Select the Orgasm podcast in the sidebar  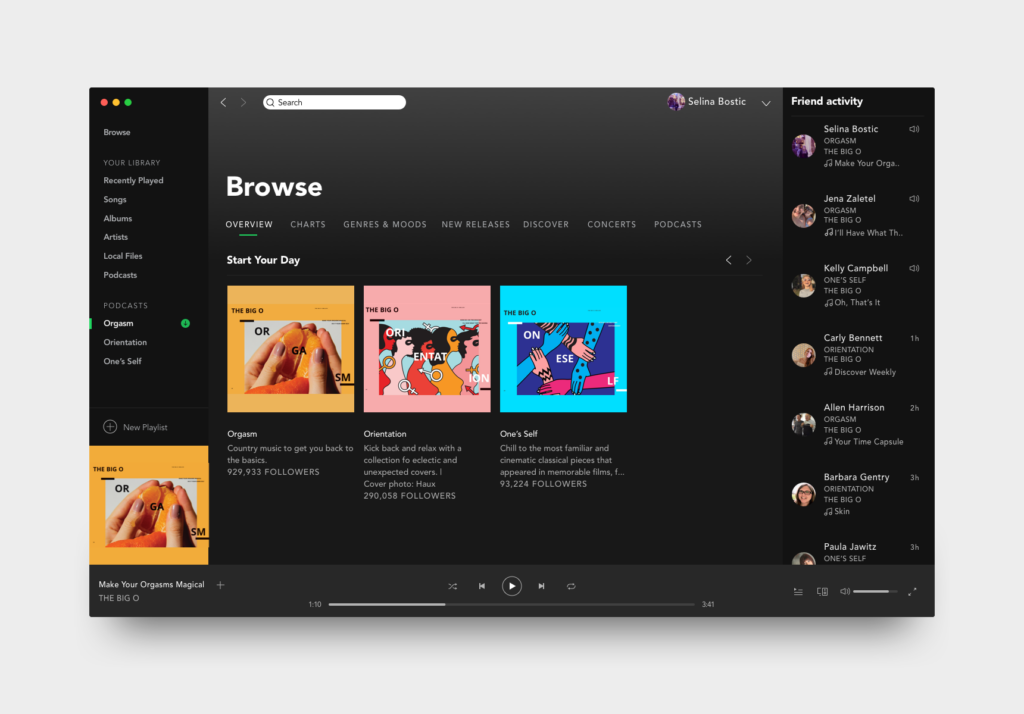pyautogui.click(x=118, y=323)
